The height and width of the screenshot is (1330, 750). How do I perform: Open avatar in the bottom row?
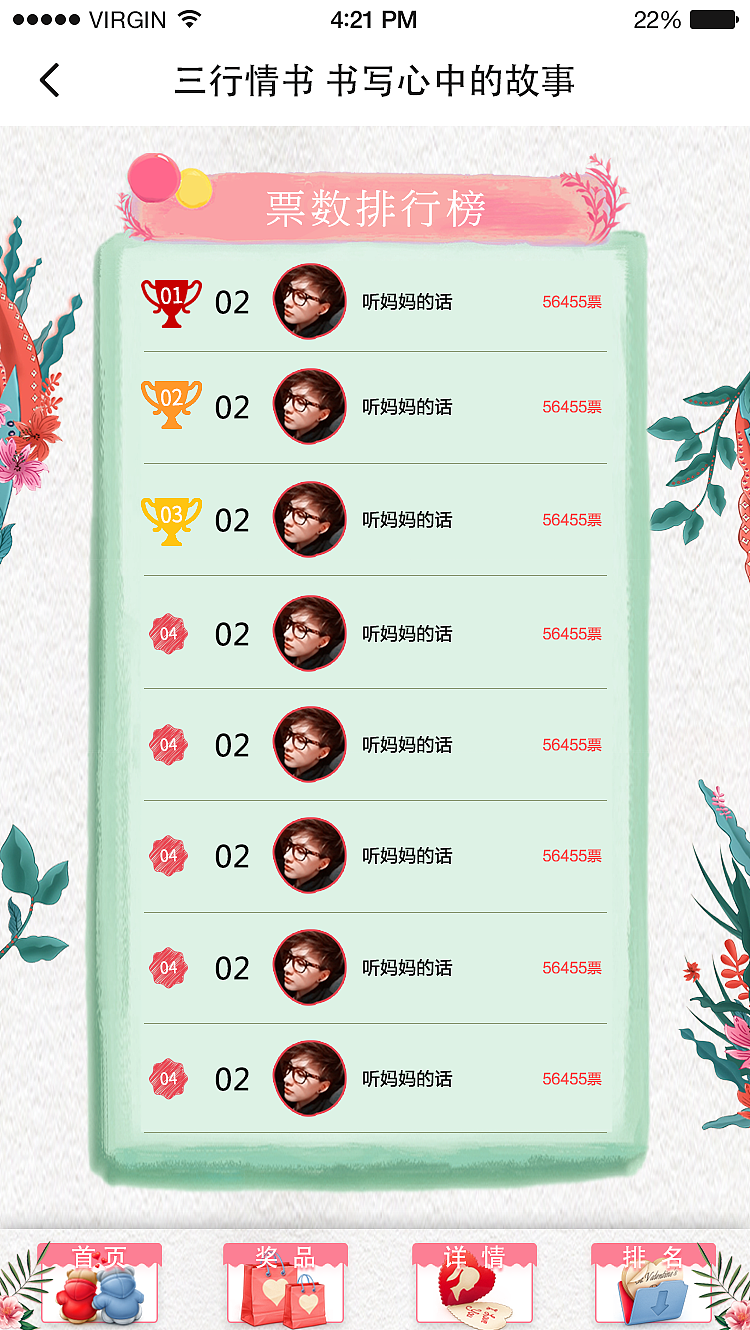310,1078
